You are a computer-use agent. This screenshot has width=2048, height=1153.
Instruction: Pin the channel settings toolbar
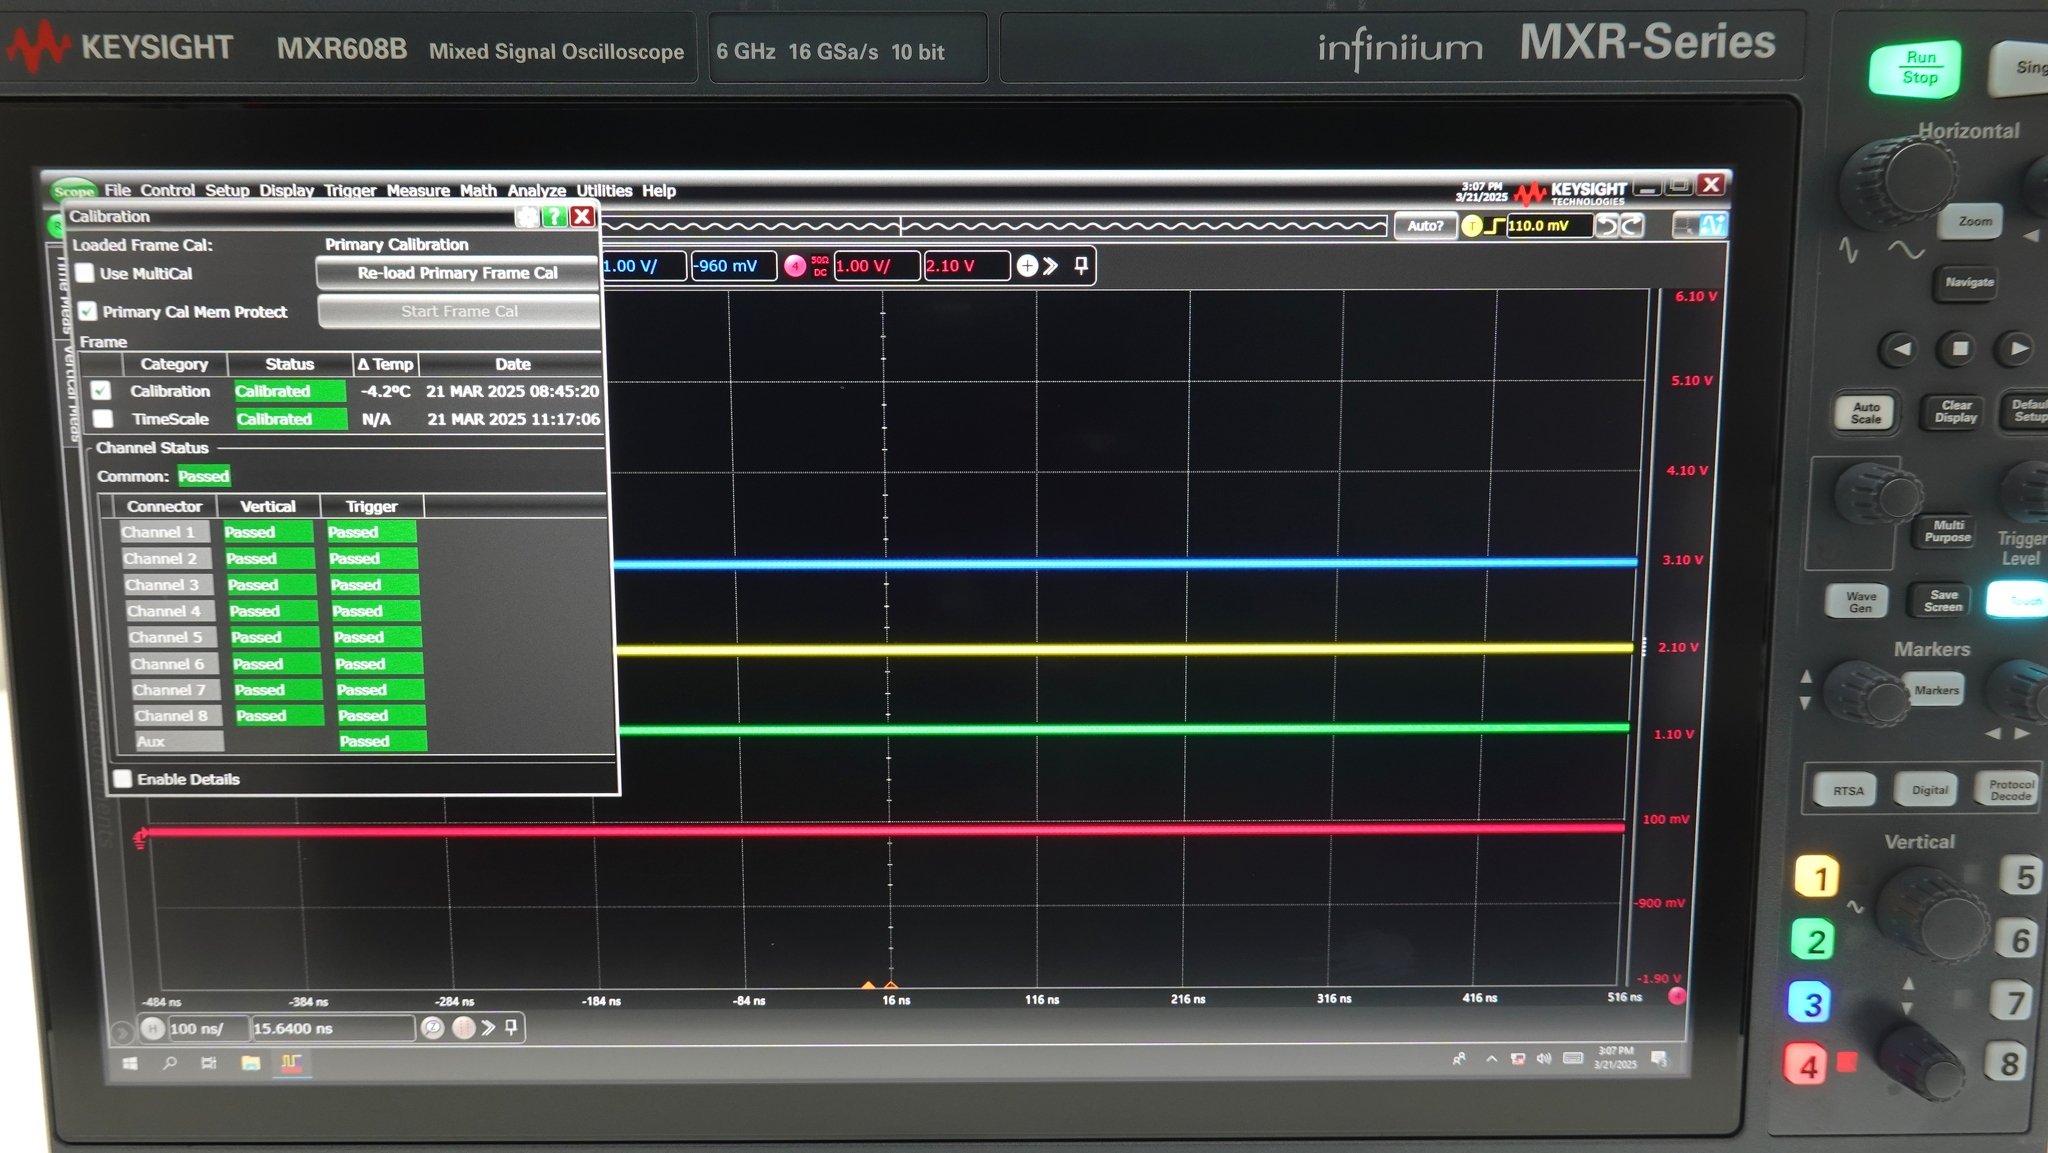[1081, 266]
